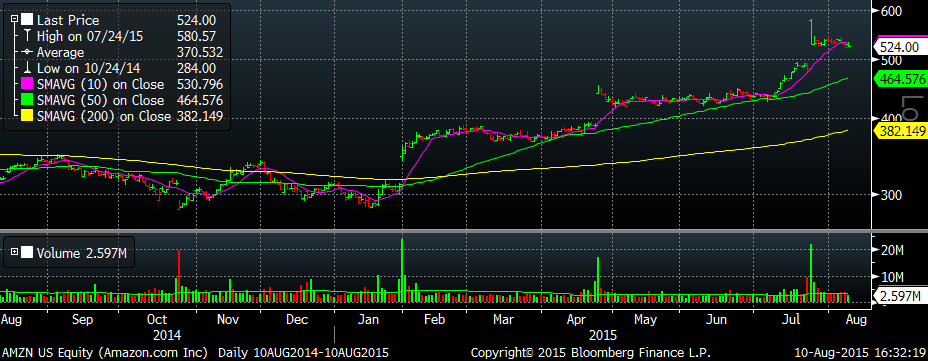Click the white Last Price color swatch
This screenshot has width=928, height=361.
27,20
